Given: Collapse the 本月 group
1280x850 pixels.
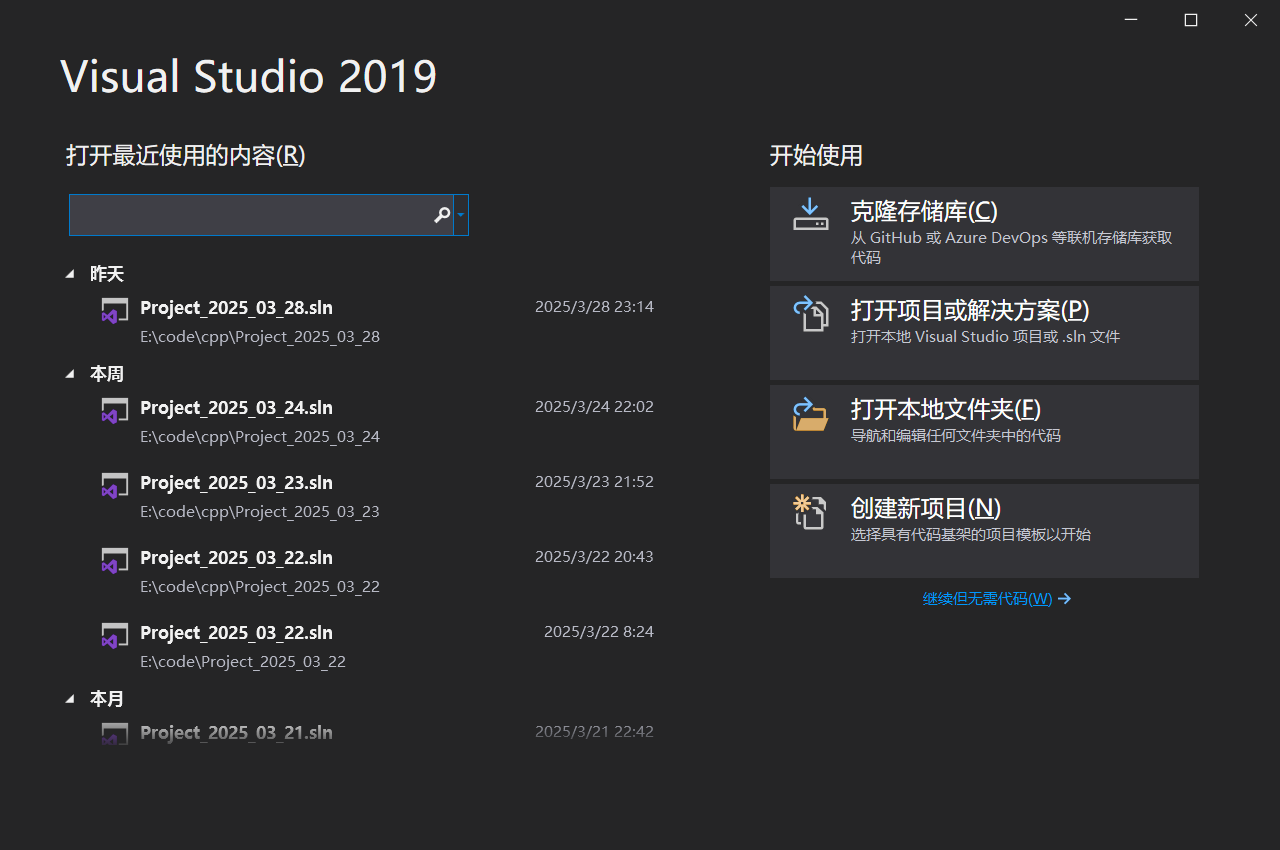Looking at the screenshot, I should 70,699.
